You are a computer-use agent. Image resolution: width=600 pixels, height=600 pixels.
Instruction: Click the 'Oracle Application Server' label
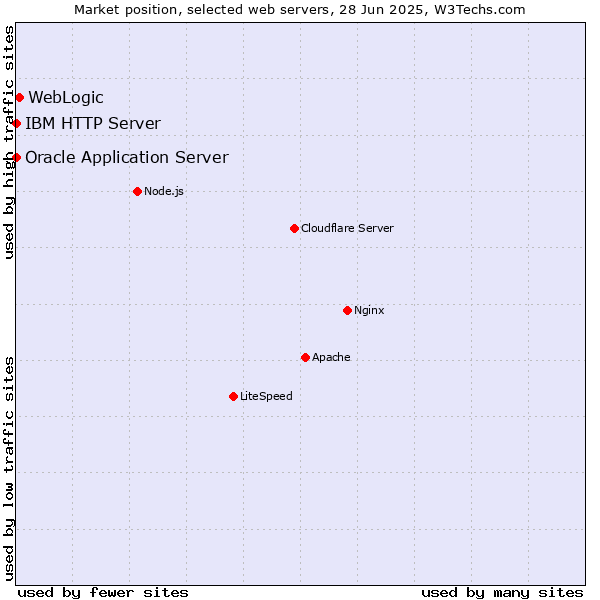127,157
